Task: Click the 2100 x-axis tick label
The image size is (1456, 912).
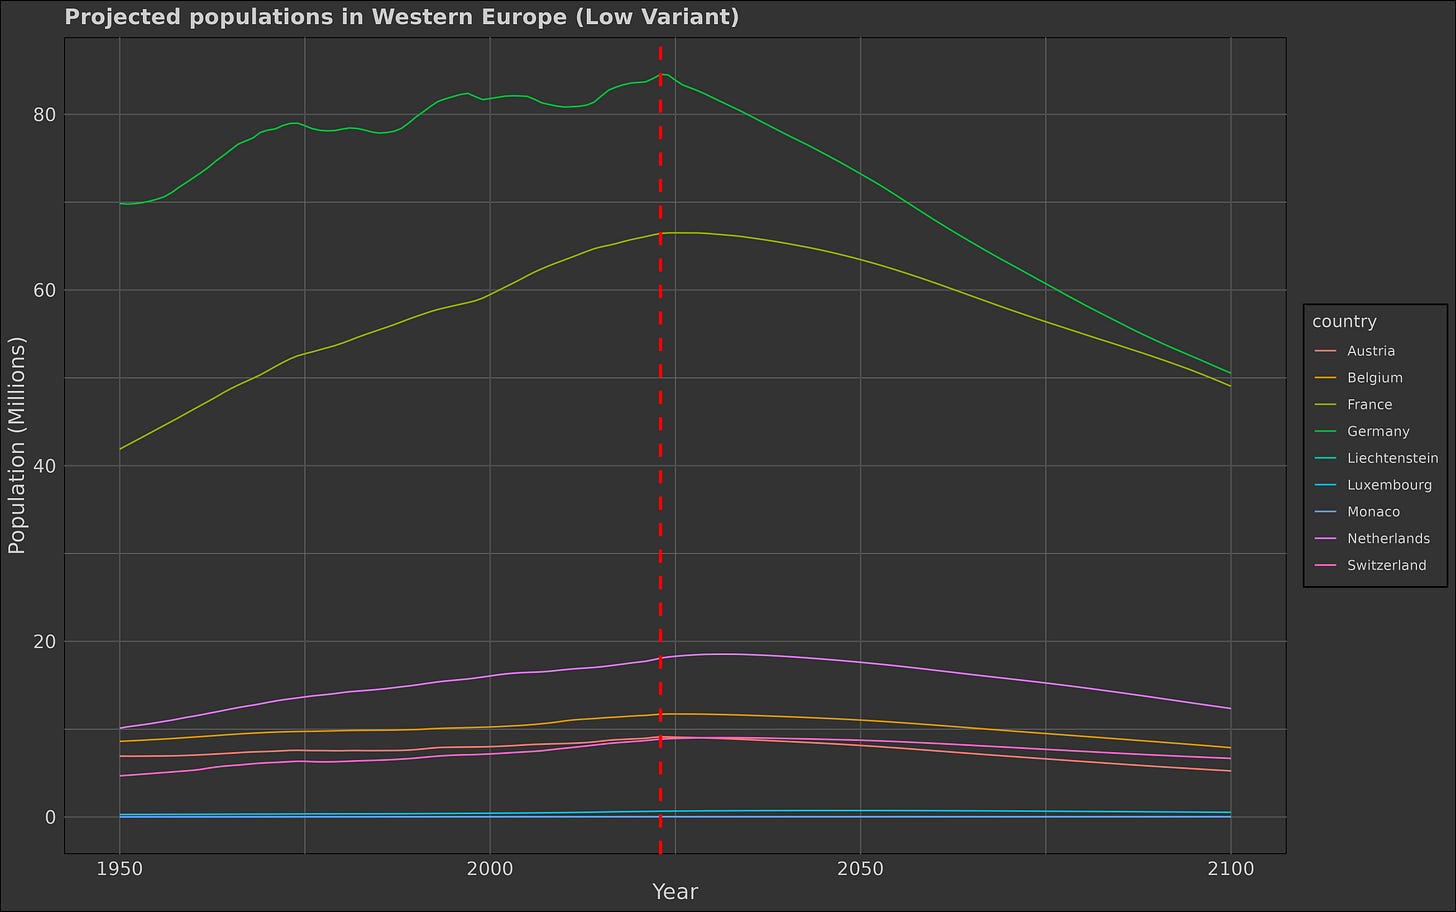Action: (x=1230, y=869)
